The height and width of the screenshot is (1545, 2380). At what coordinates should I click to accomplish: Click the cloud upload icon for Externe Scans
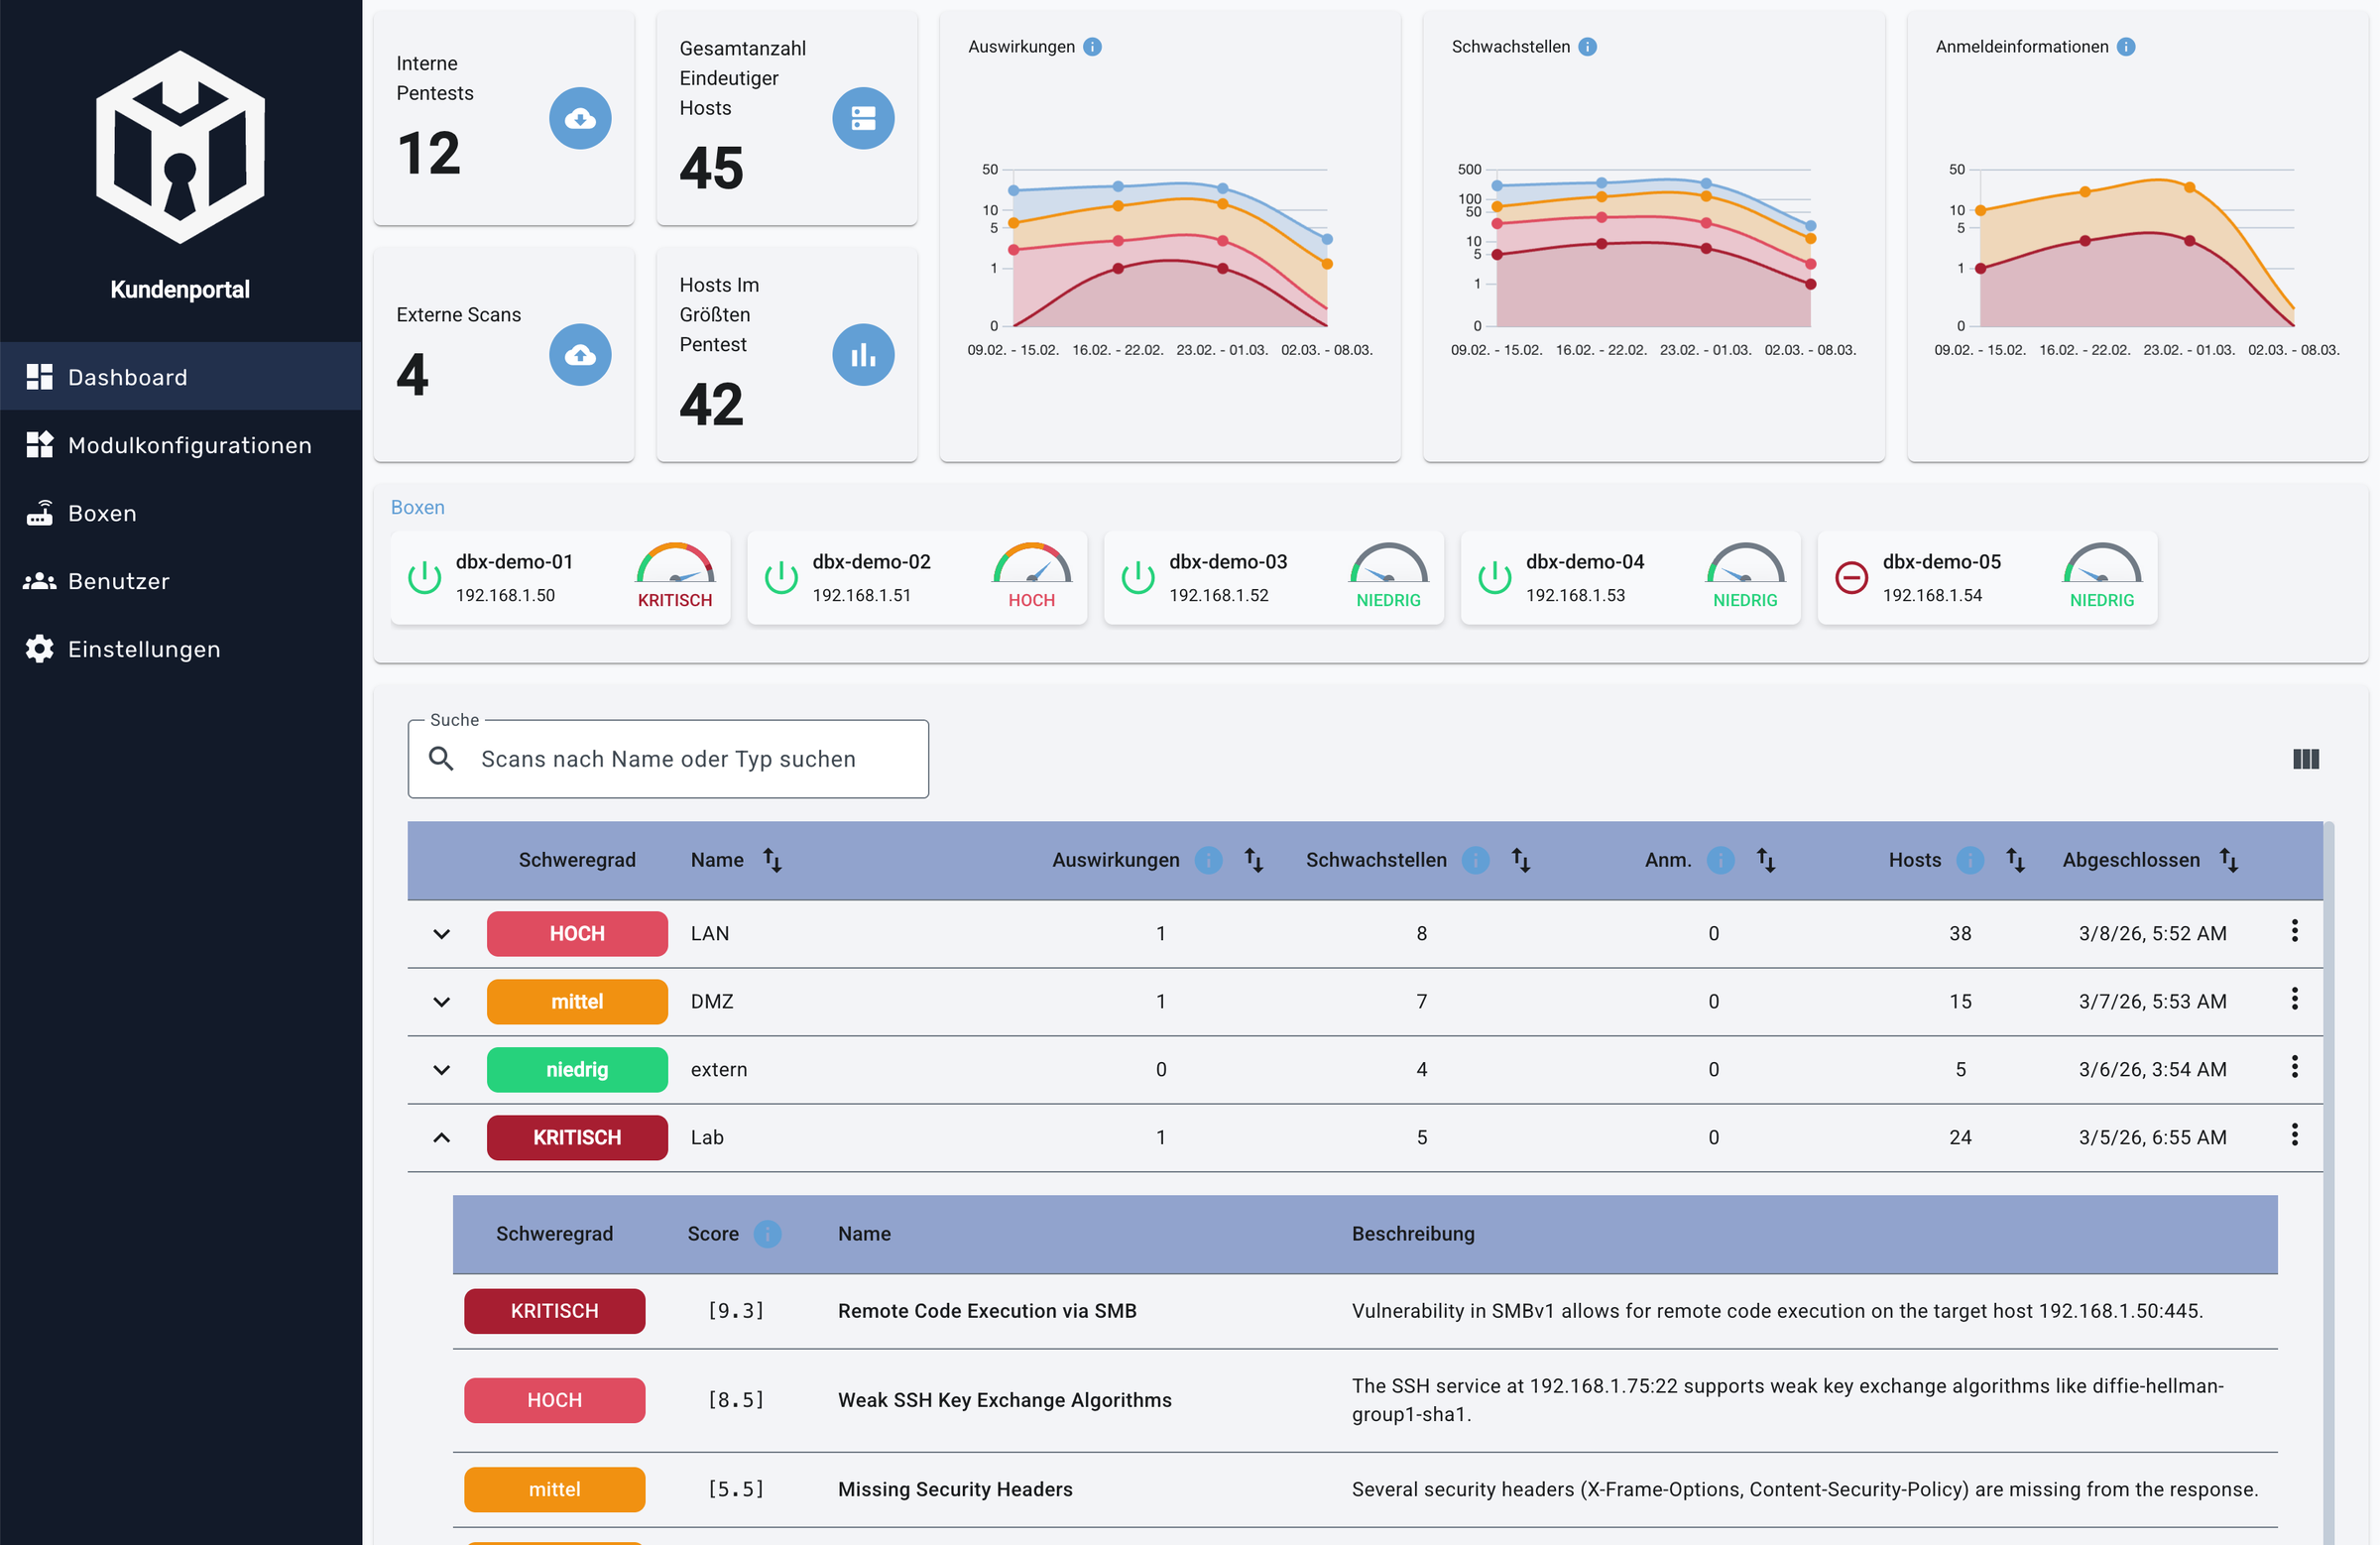pos(580,355)
